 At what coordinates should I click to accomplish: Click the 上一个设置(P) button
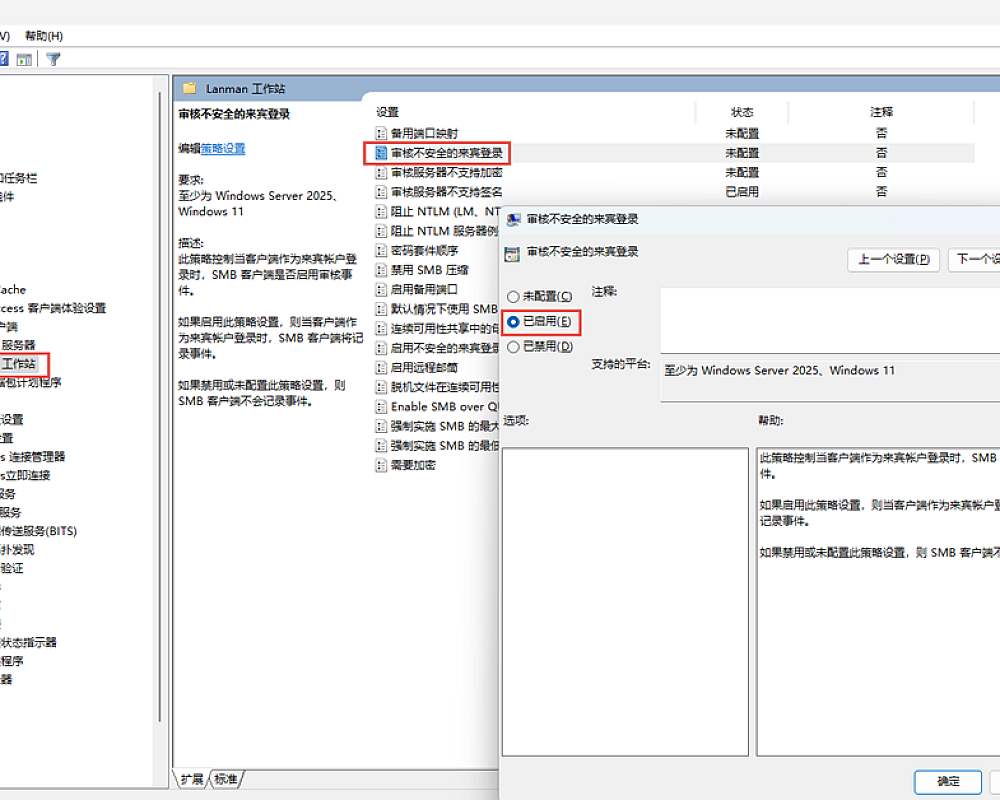(x=893, y=259)
